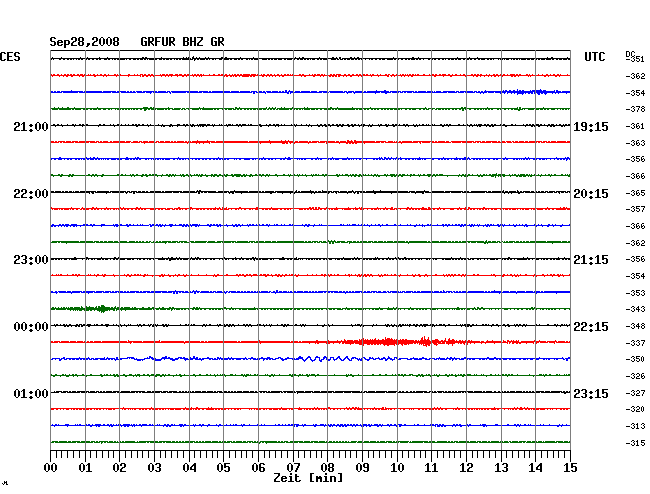
Task: Click the 01 minute axis label
Action: point(85,467)
